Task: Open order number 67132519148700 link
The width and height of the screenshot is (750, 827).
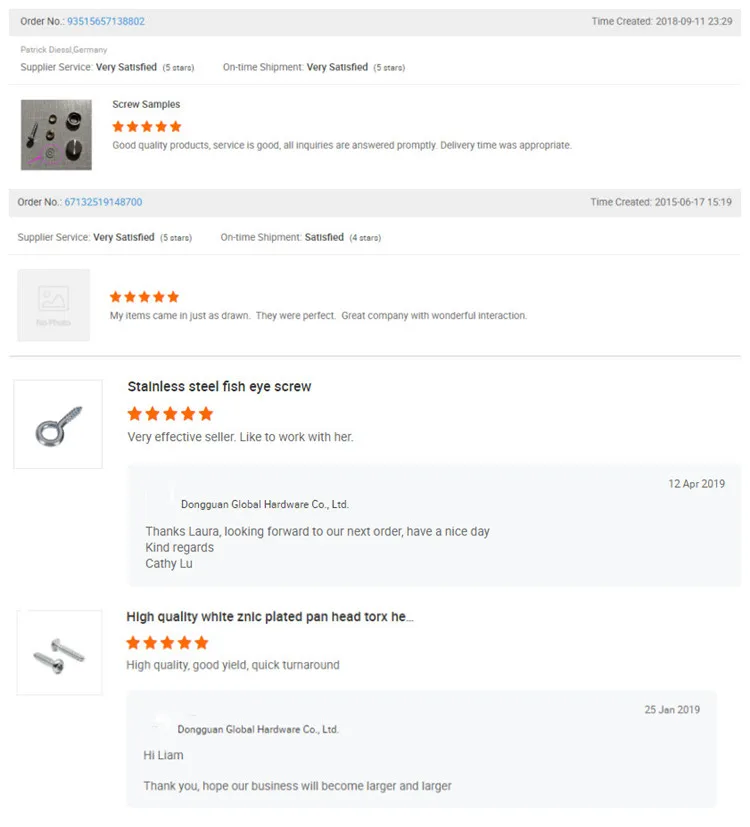Action: point(103,202)
